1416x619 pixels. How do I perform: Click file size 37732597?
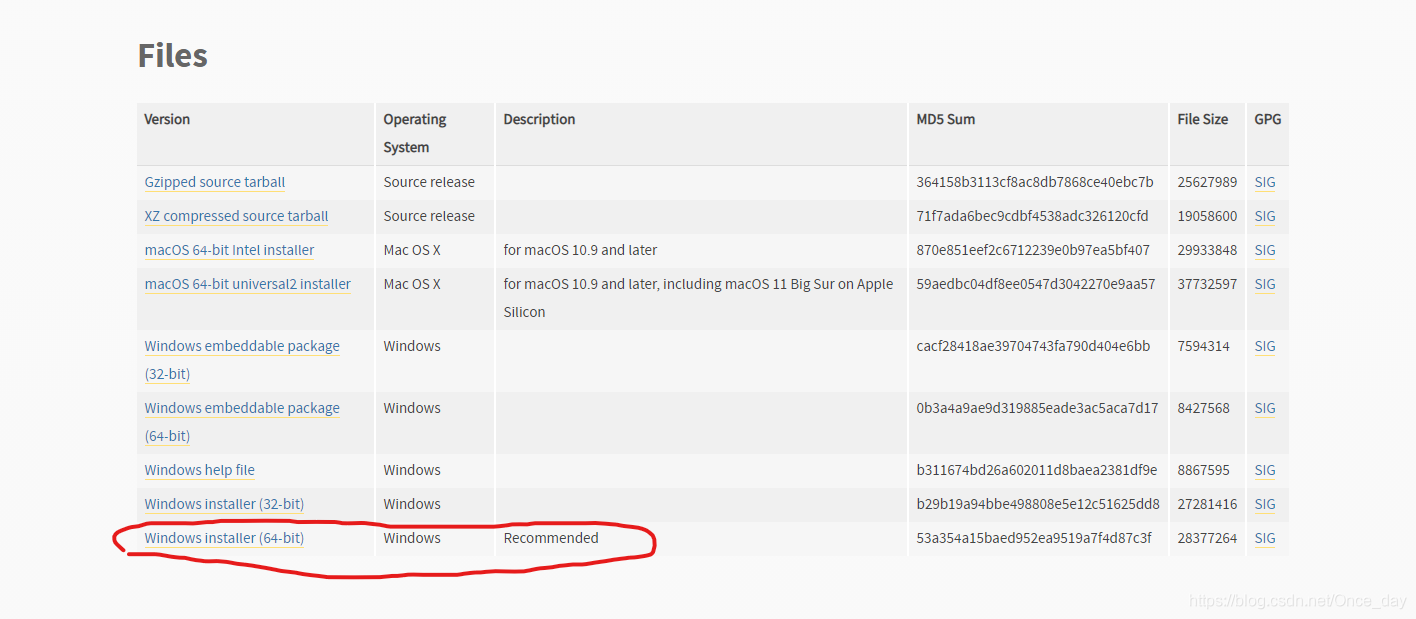pyautogui.click(x=1207, y=284)
